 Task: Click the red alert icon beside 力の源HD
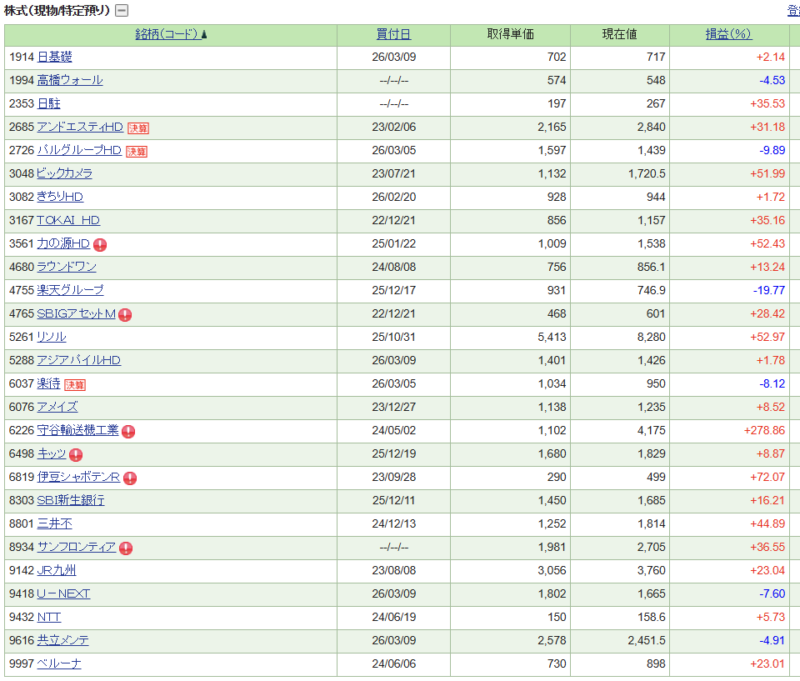(100, 244)
